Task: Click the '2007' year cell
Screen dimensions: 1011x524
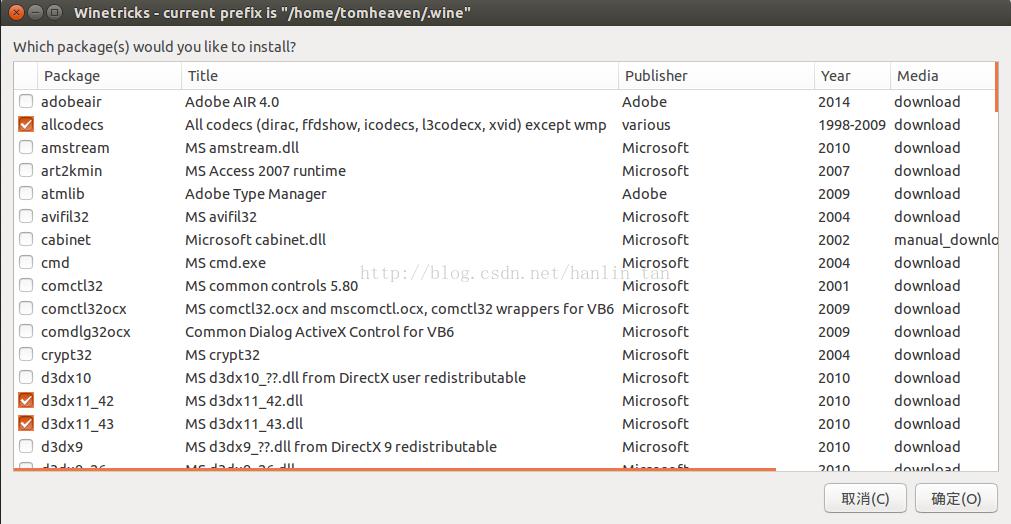Action: pos(834,171)
